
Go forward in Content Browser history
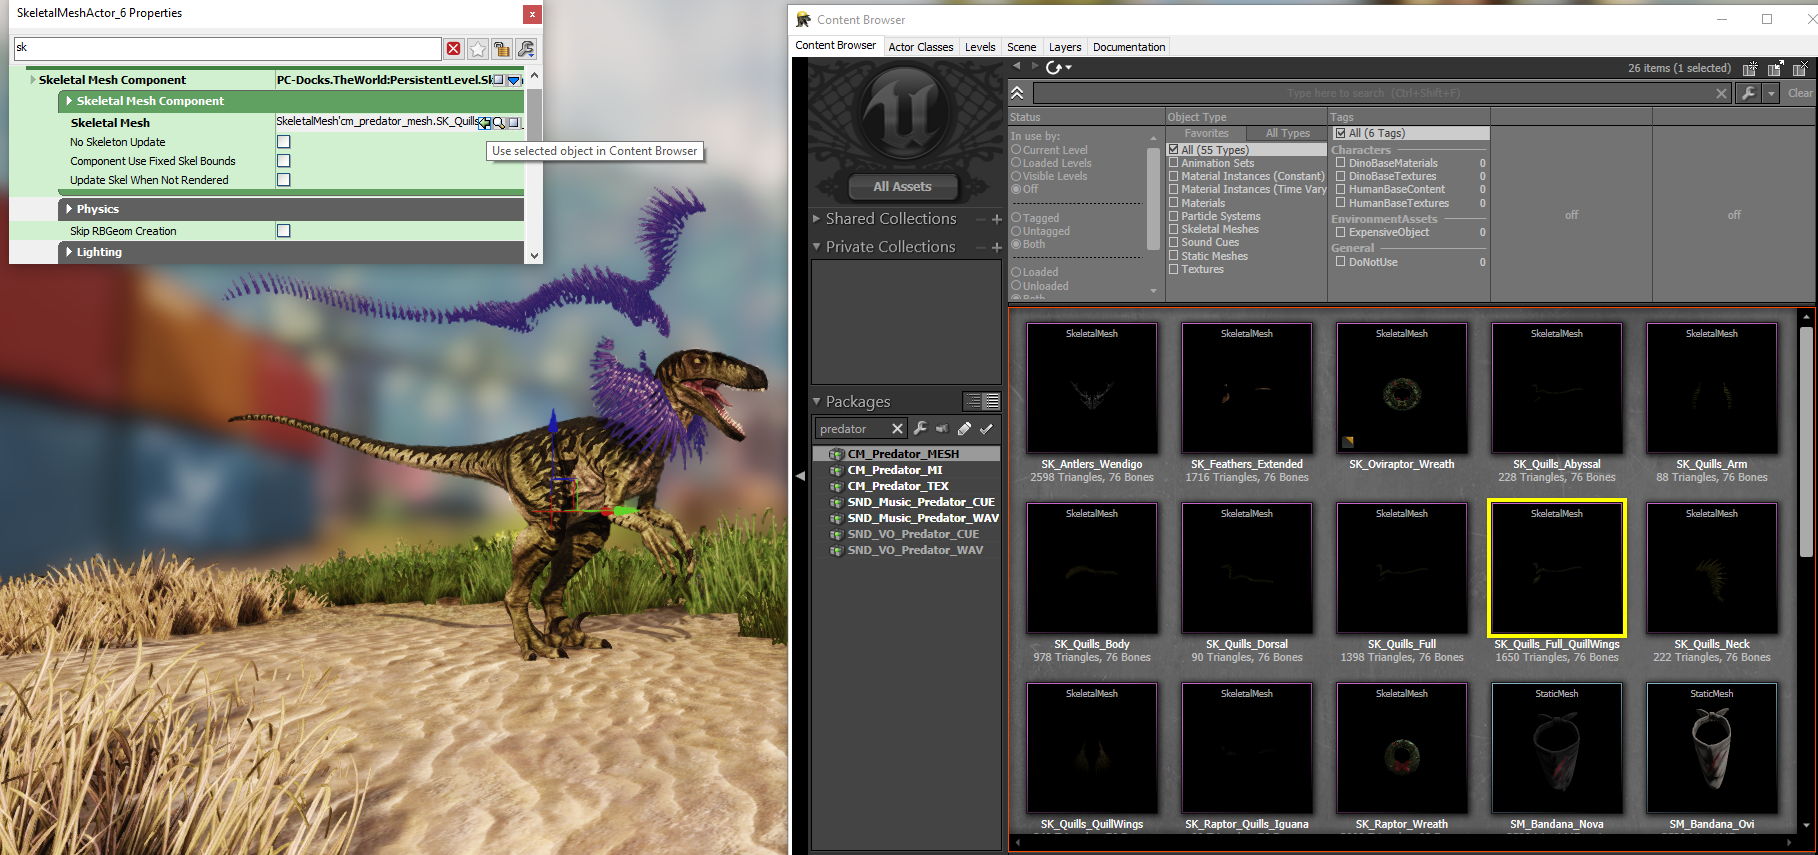(1034, 66)
